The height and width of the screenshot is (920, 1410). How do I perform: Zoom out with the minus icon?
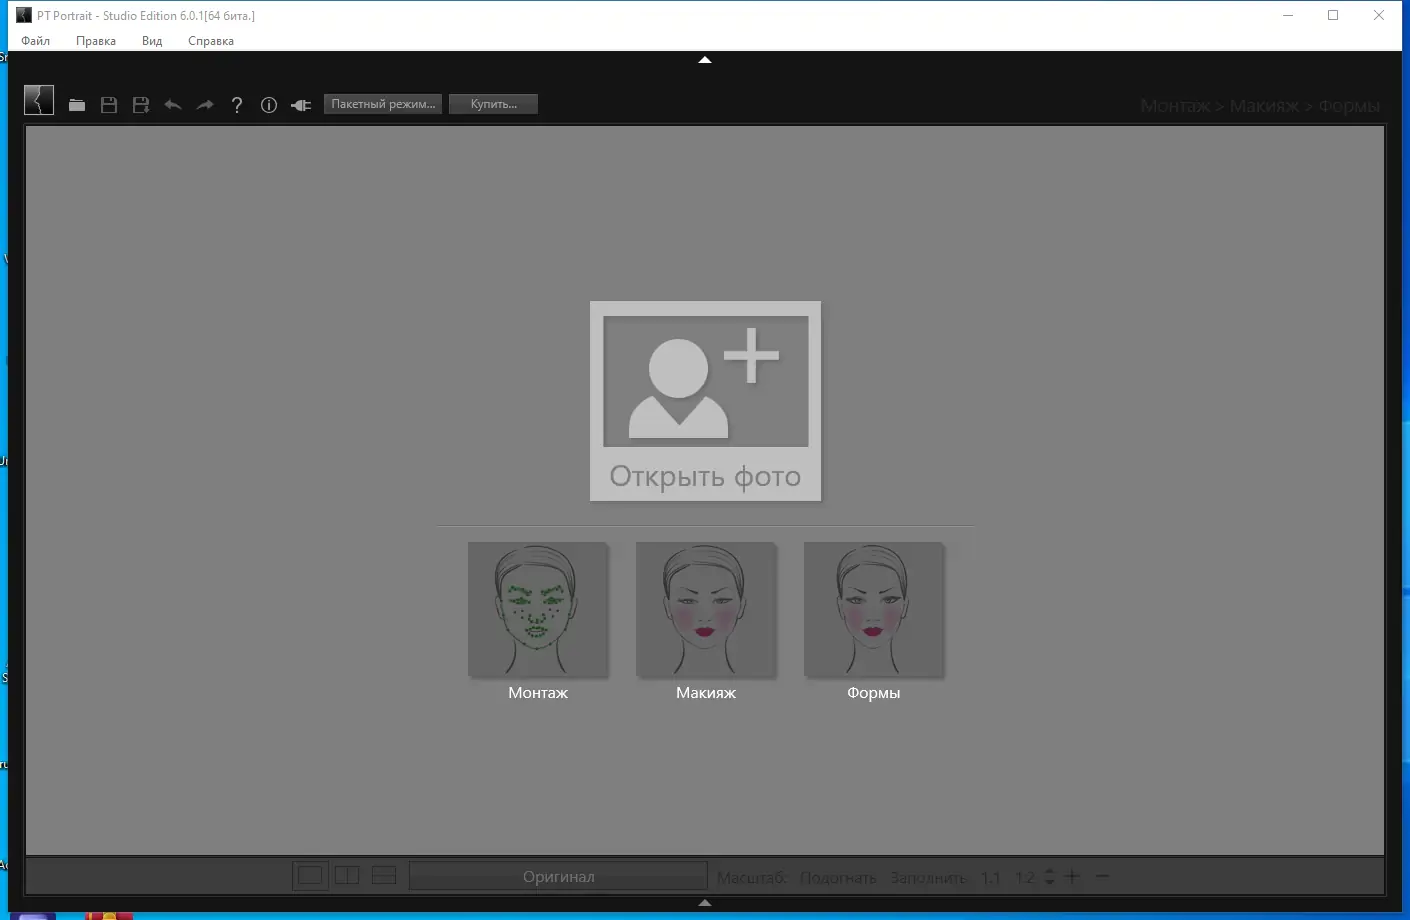tap(1102, 876)
